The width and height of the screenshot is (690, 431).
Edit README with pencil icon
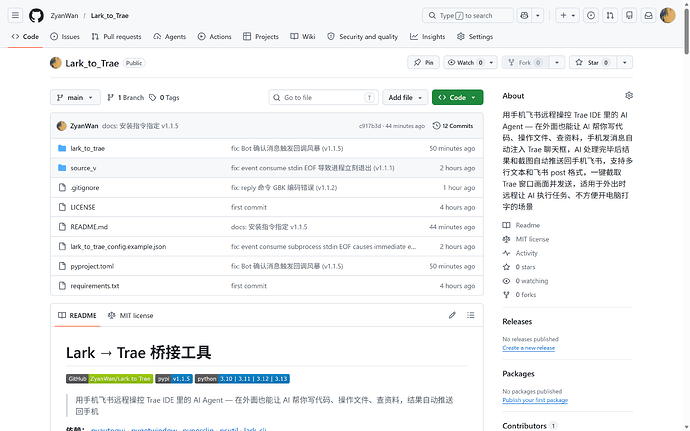point(452,315)
